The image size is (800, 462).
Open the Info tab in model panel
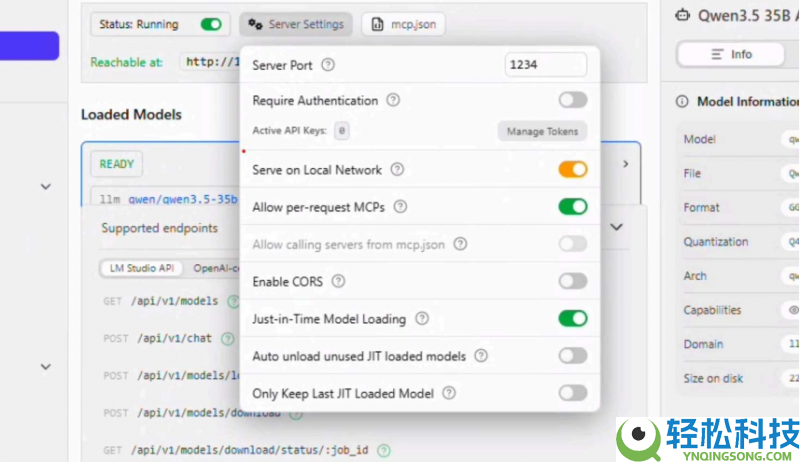[x=731, y=54]
